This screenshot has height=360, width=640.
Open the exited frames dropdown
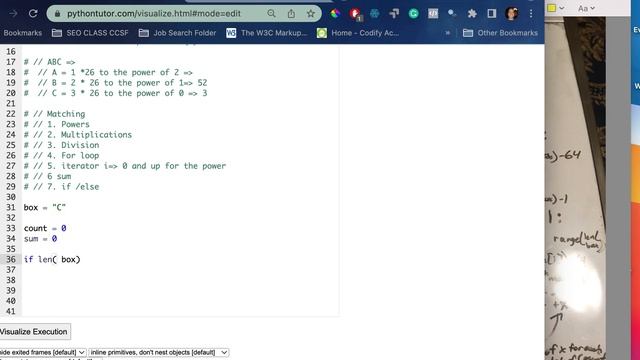click(42, 352)
